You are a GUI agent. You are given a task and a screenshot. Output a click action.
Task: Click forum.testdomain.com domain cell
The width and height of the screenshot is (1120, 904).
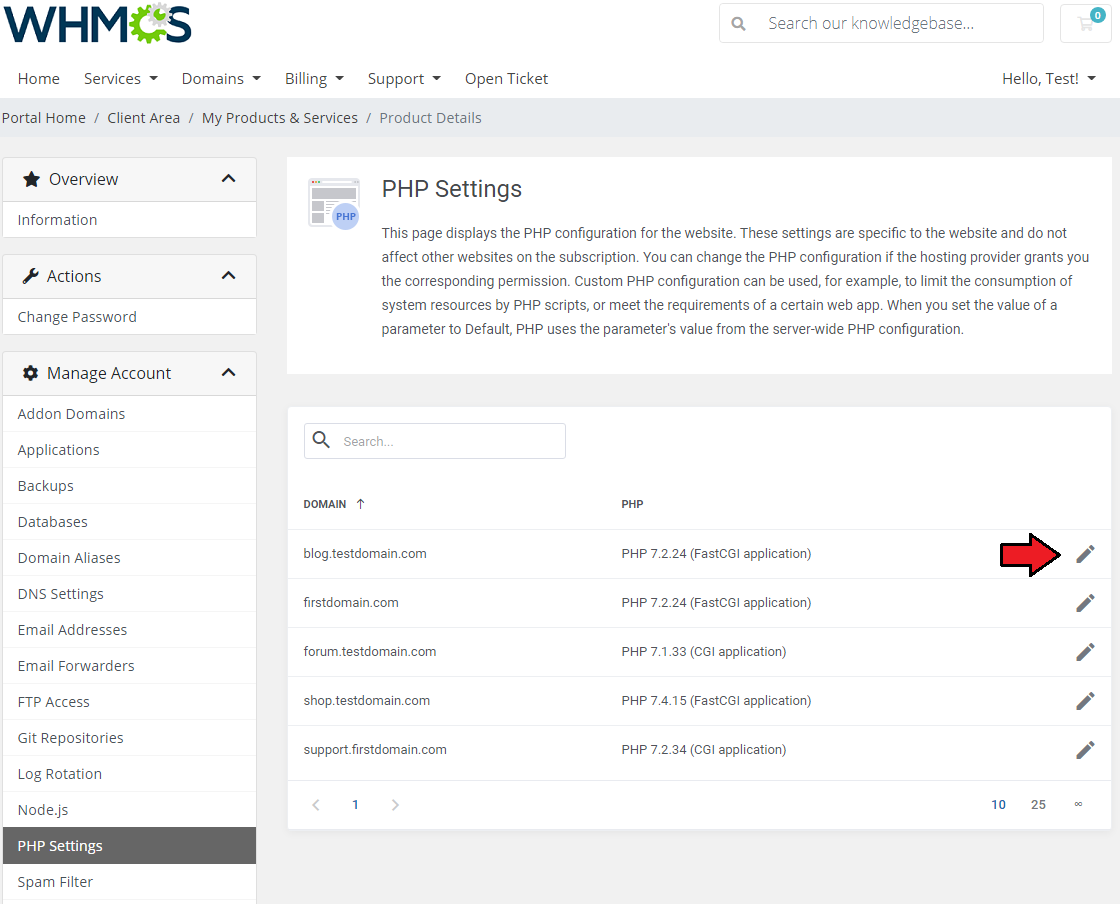[x=369, y=651]
